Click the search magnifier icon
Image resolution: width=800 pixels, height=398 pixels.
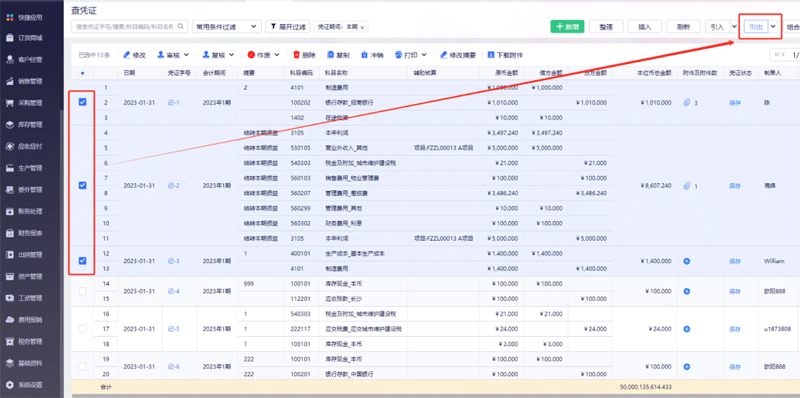click(x=181, y=27)
